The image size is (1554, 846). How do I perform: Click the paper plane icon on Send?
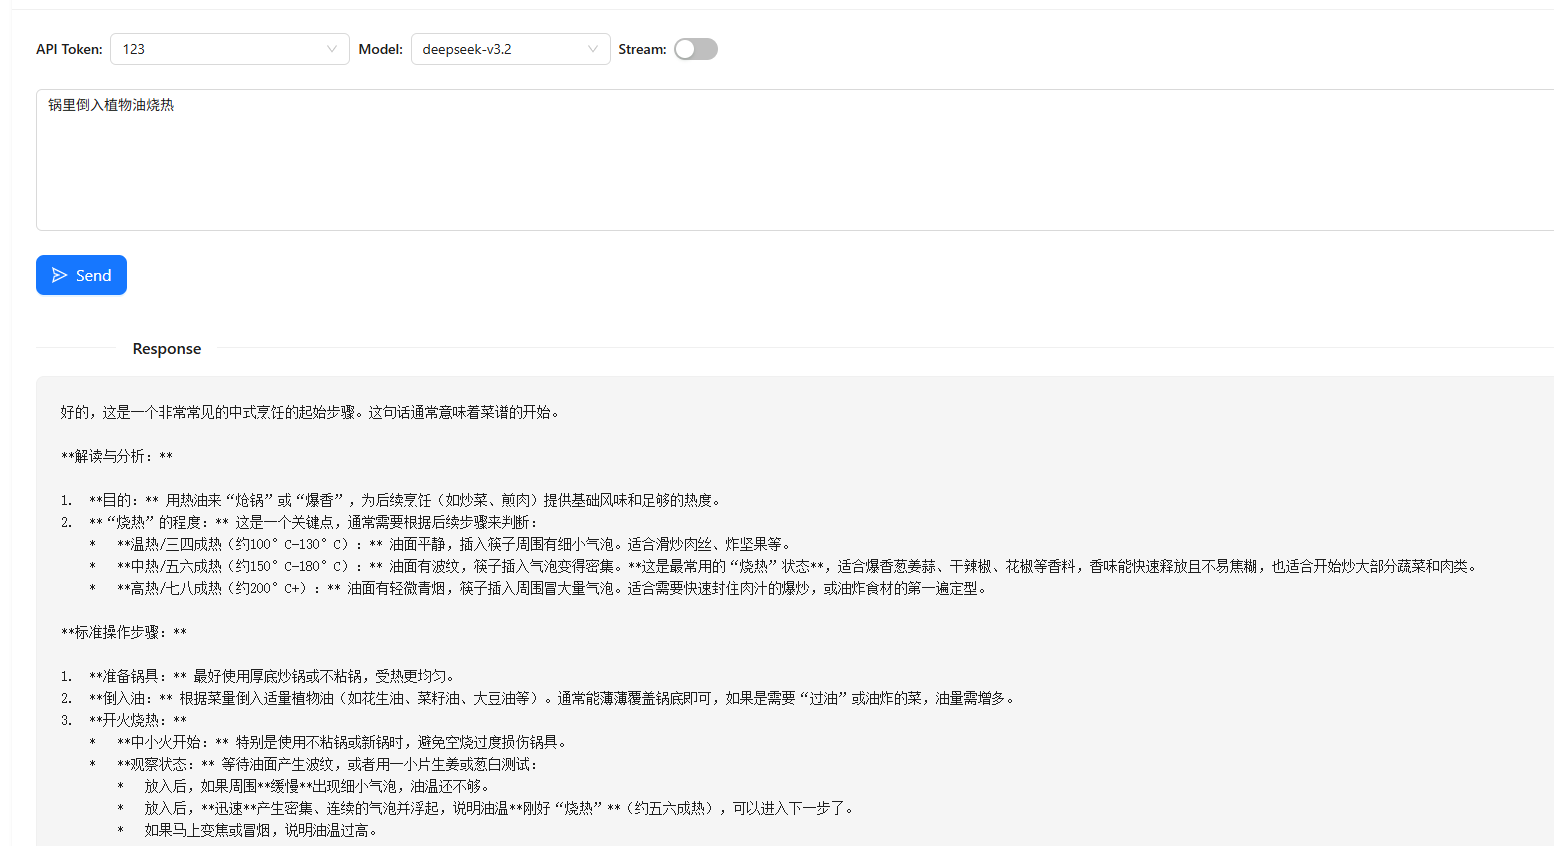pyautogui.click(x=60, y=275)
